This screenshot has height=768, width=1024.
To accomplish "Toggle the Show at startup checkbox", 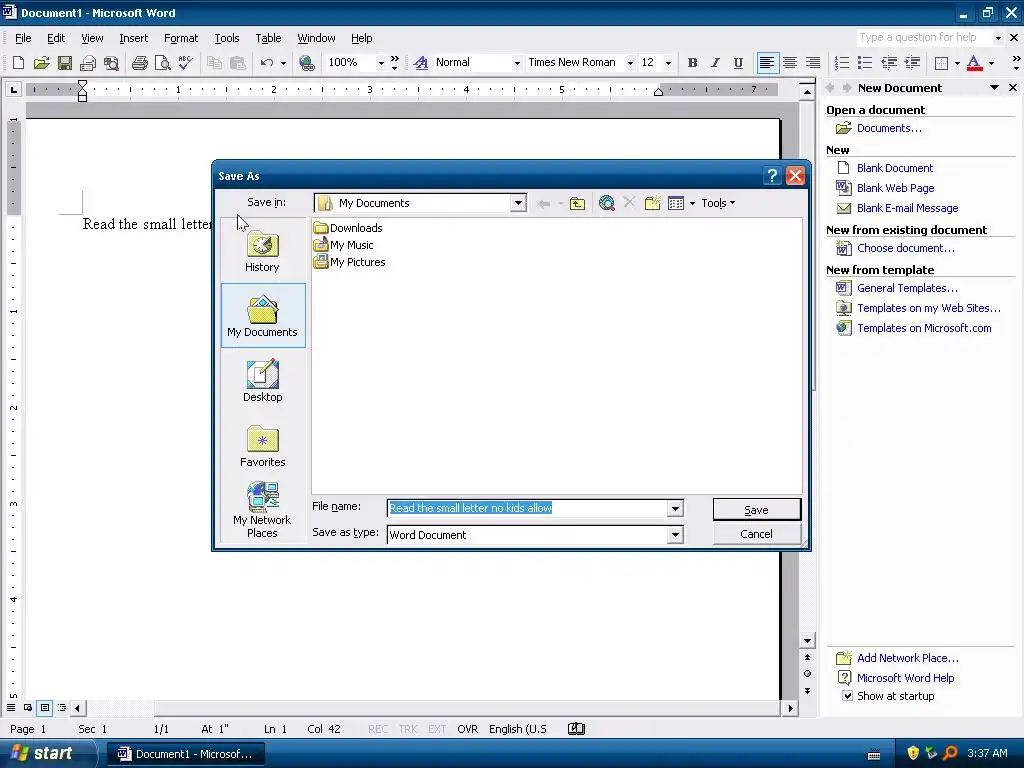I will (x=847, y=696).
